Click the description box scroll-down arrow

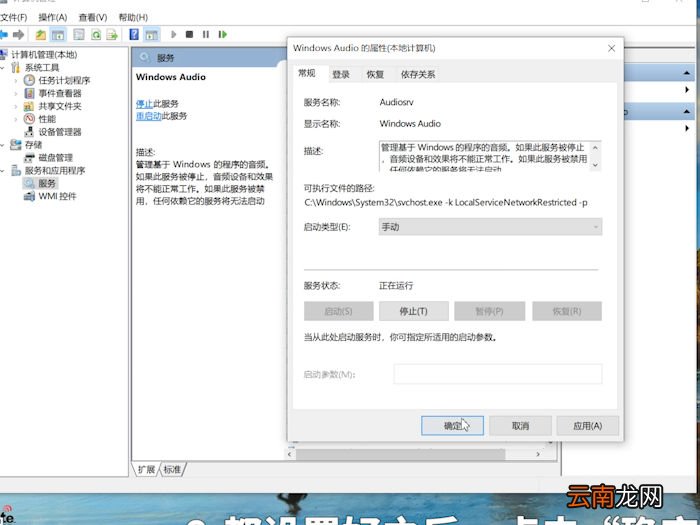595,165
